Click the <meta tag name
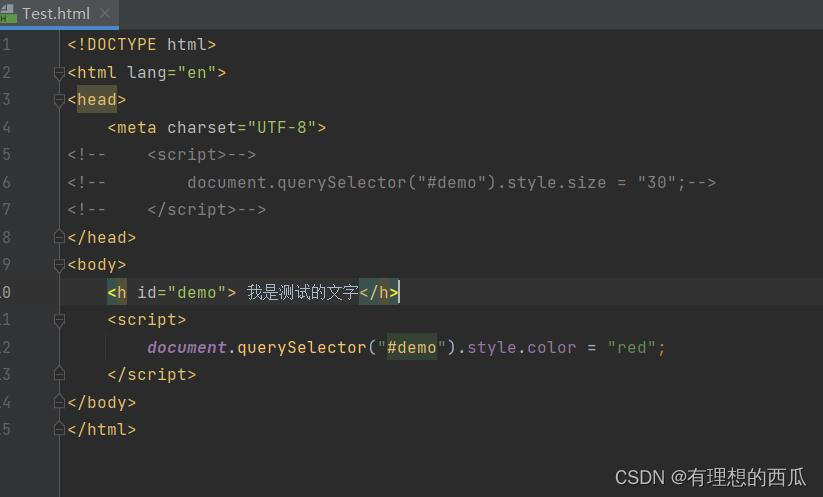The height and width of the screenshot is (497, 823). [132, 128]
